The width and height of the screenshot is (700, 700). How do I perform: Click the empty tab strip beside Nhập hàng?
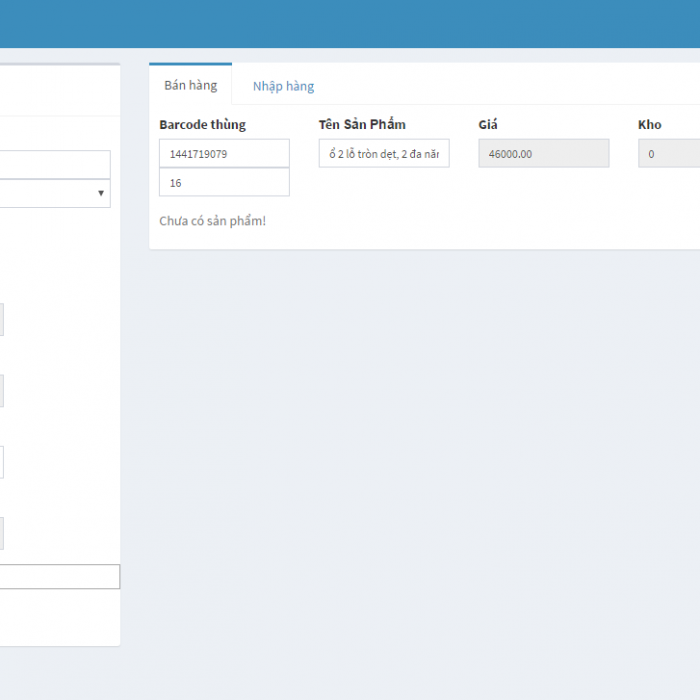coord(500,86)
